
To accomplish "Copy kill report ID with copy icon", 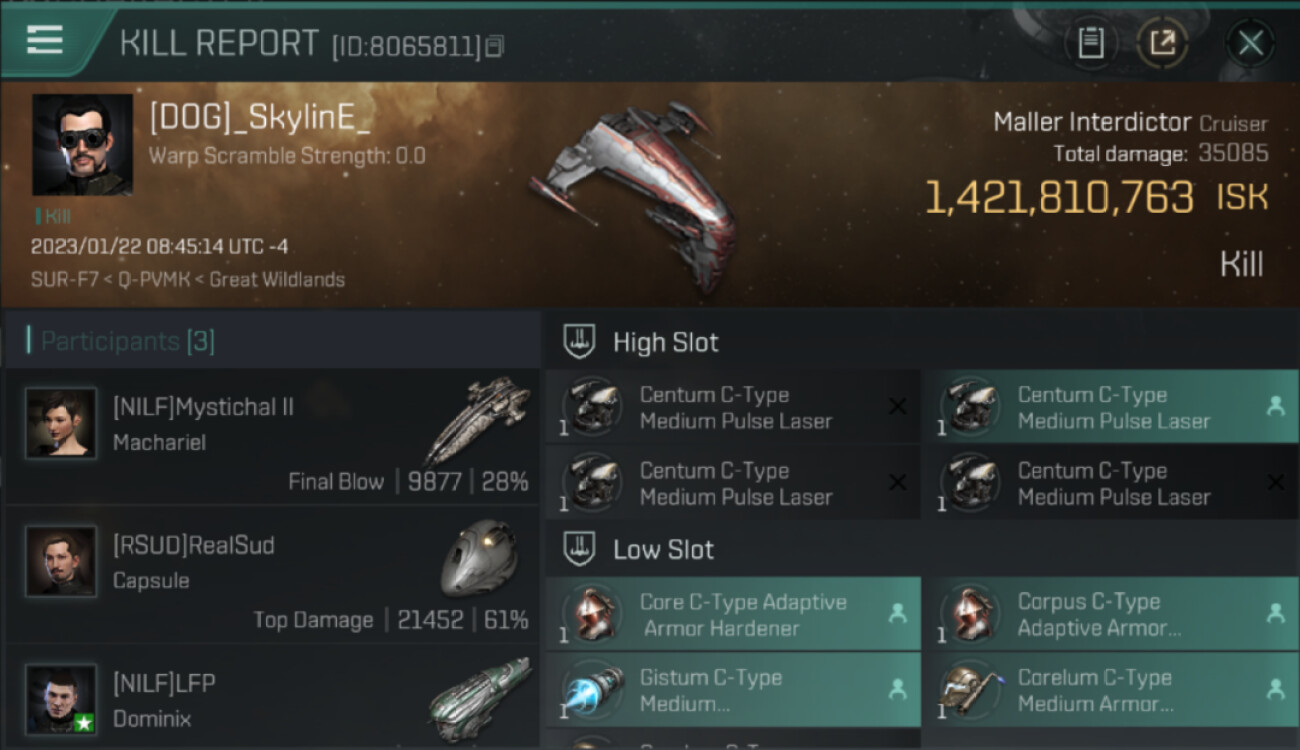I will (x=495, y=46).
